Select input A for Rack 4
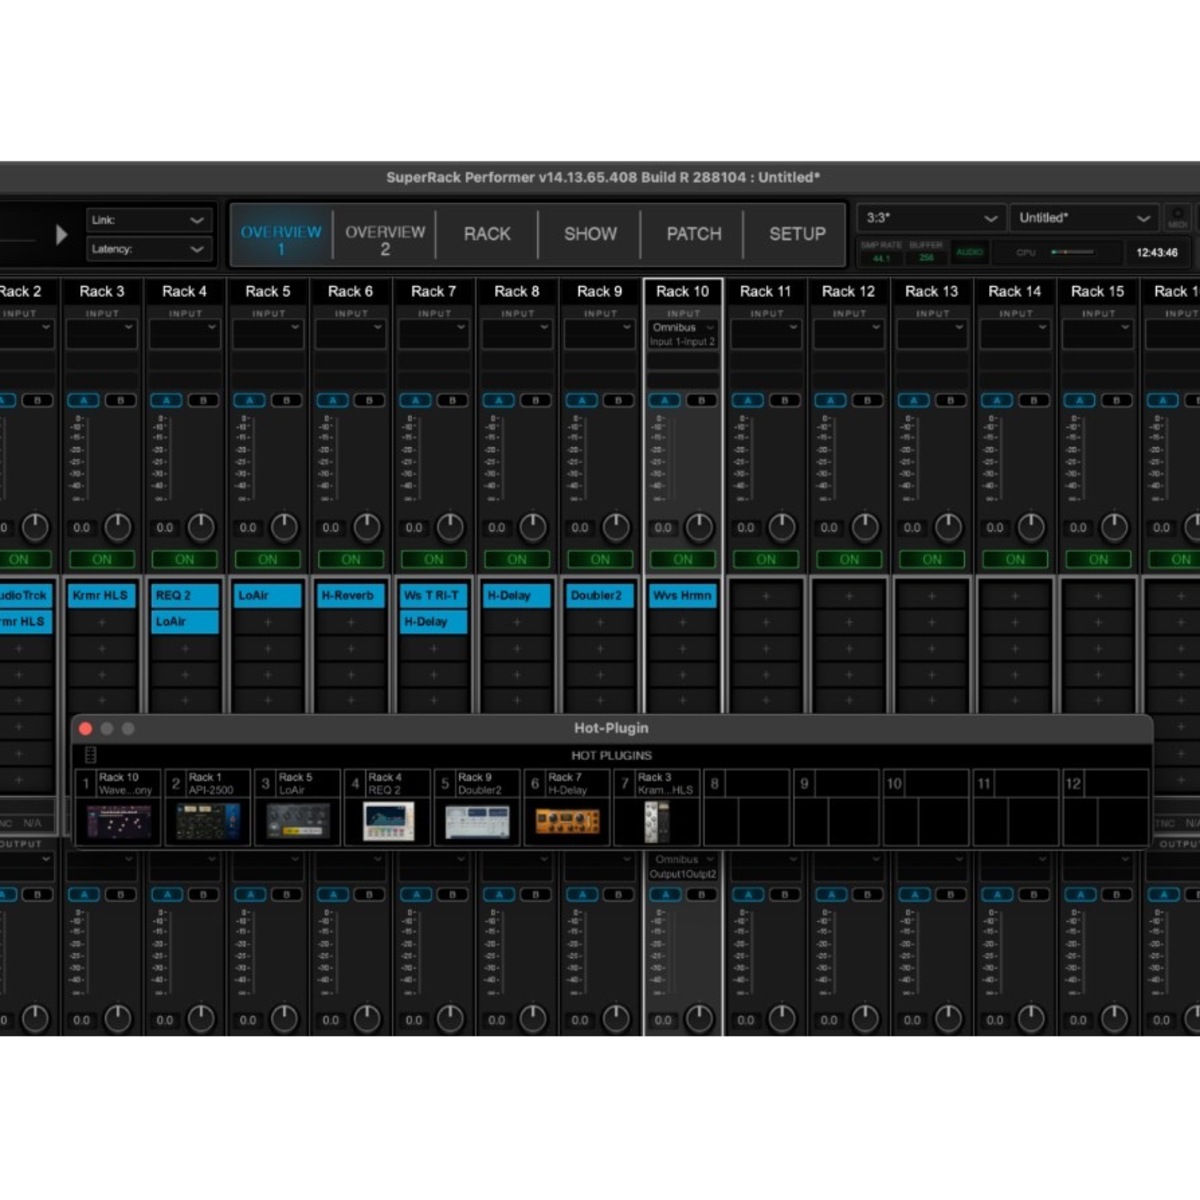 166,400
